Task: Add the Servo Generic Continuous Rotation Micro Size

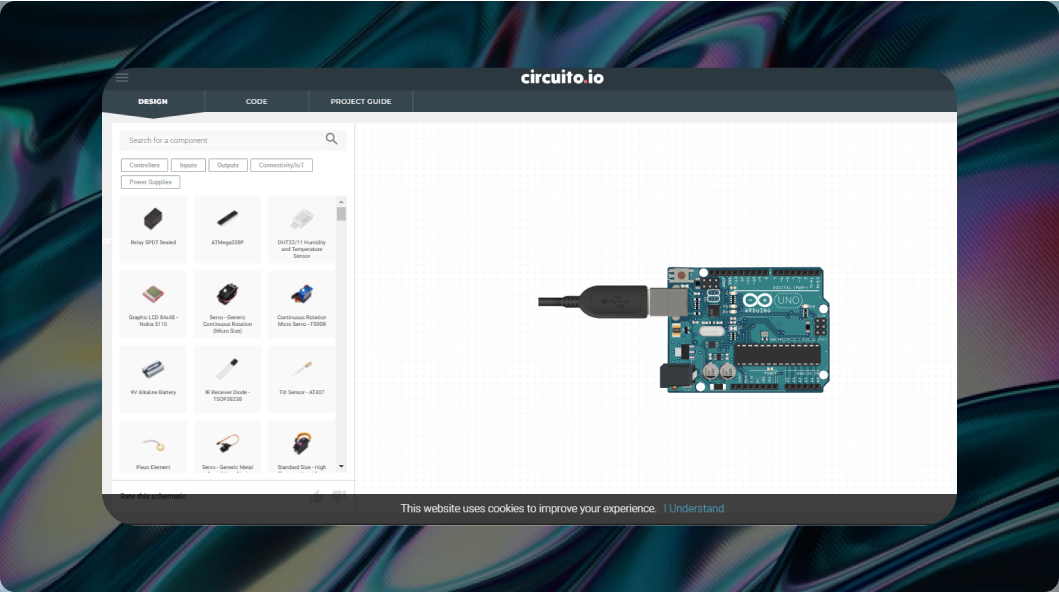Action: pyautogui.click(x=228, y=304)
